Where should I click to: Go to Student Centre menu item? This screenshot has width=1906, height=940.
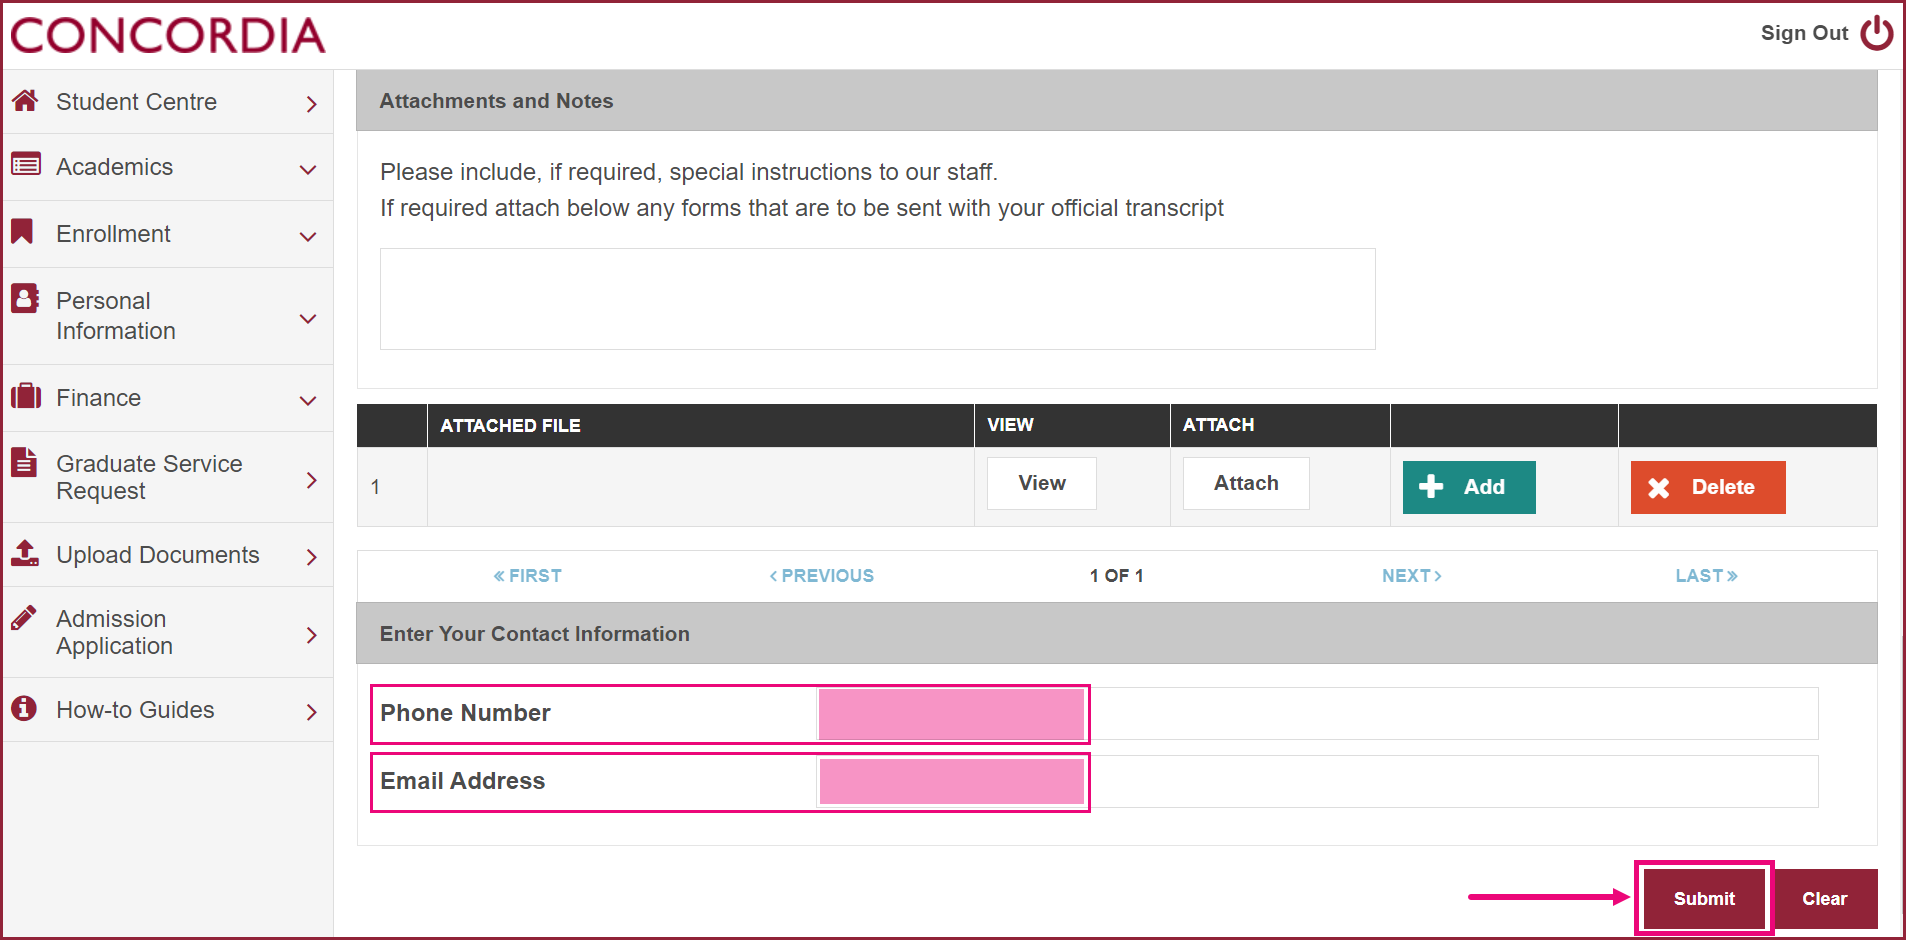[x=168, y=102]
